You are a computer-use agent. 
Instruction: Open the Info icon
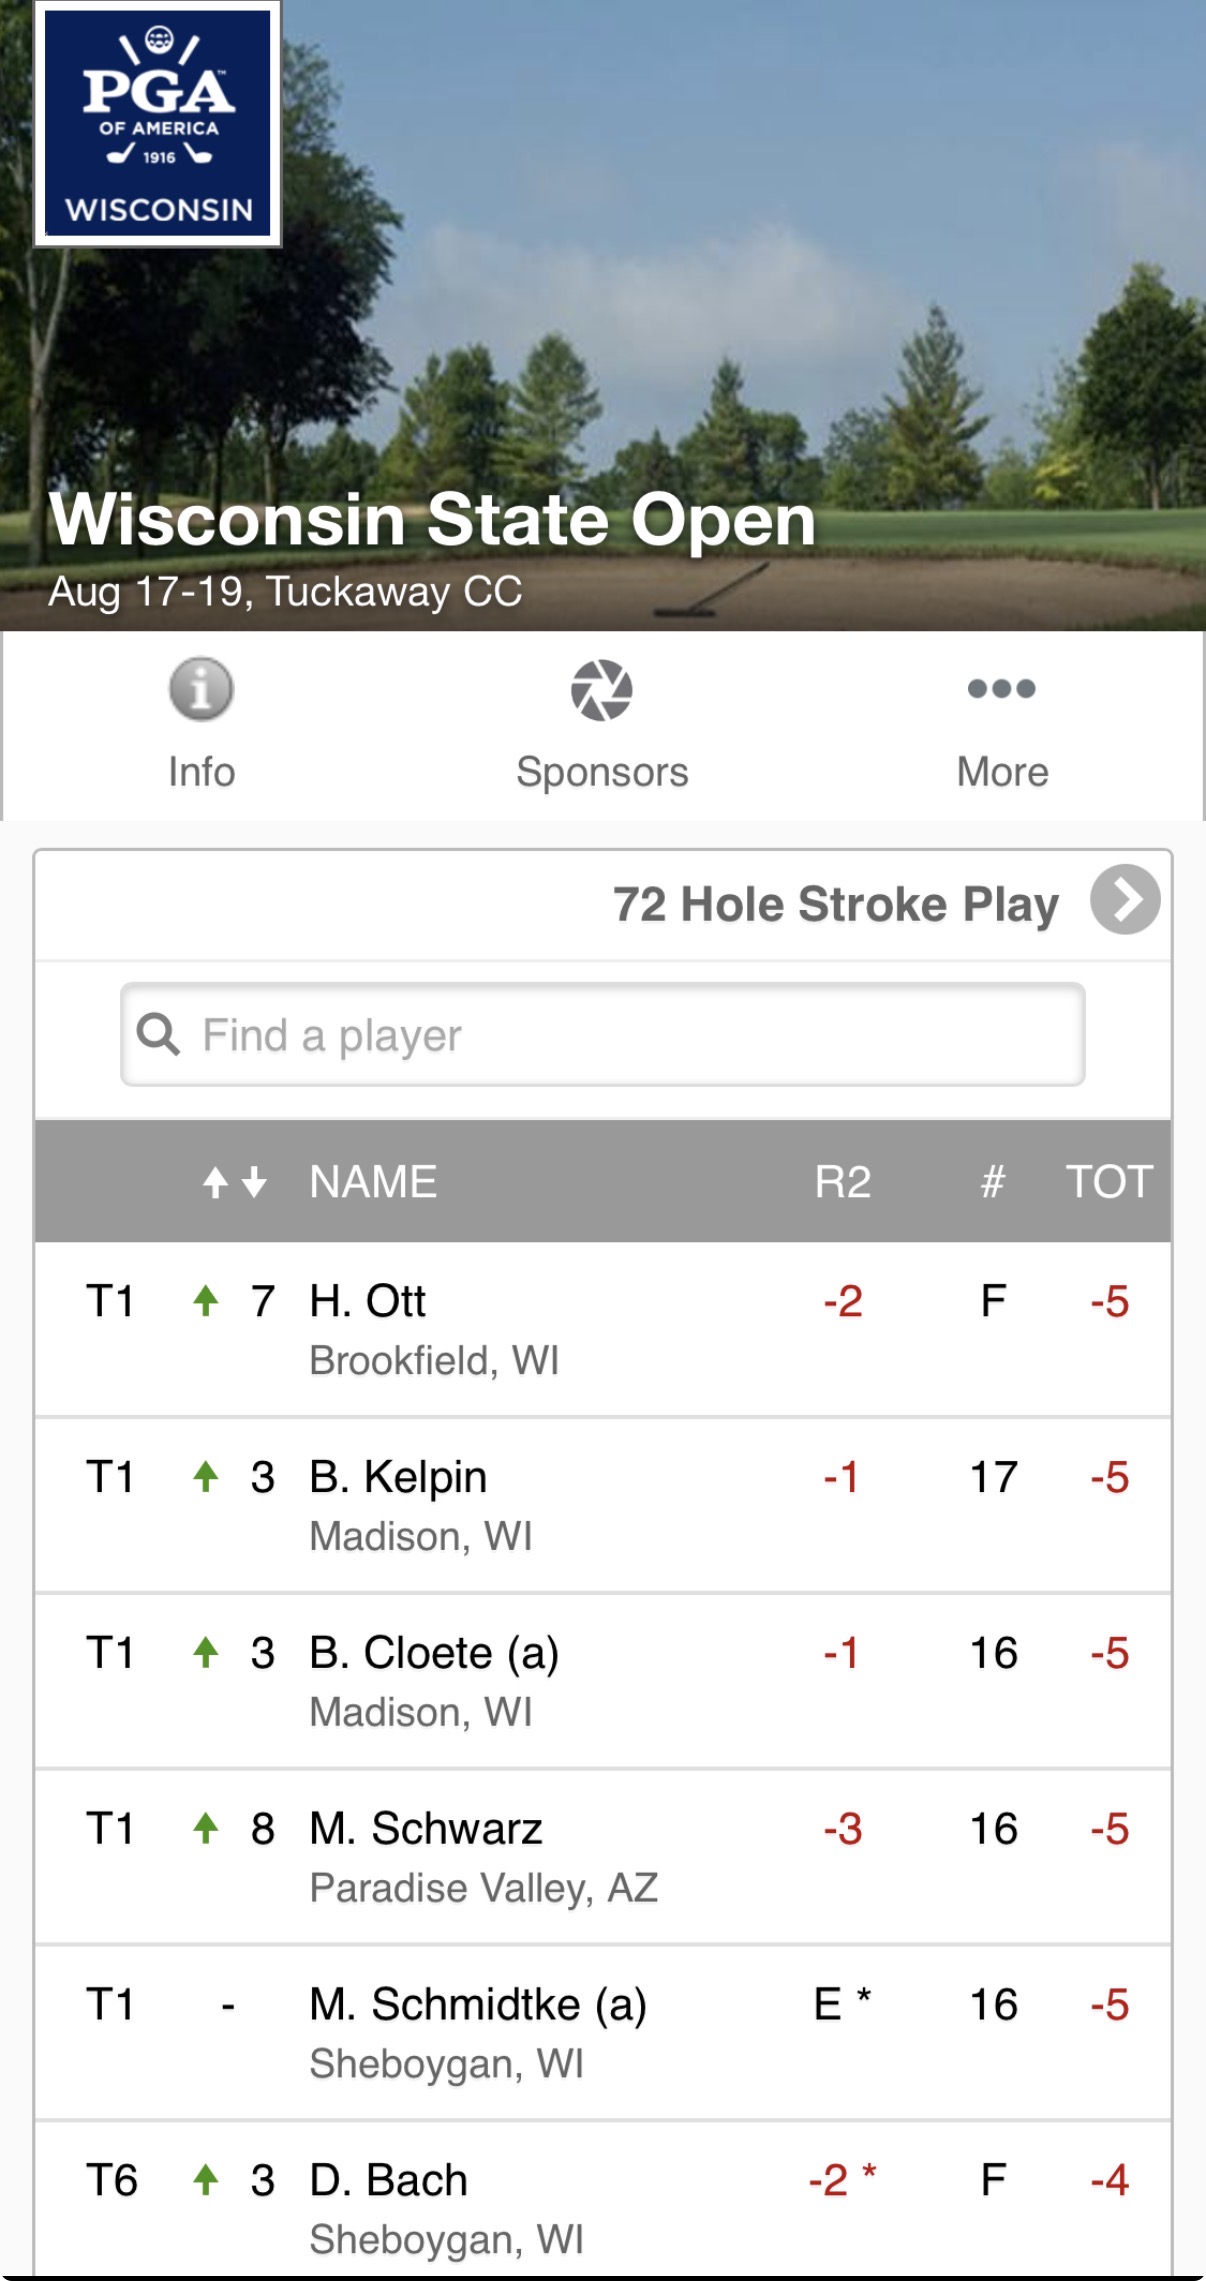201,689
